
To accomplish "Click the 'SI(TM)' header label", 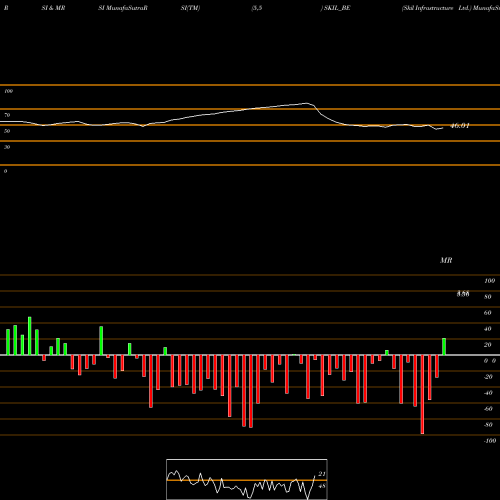I will click(190, 8).
